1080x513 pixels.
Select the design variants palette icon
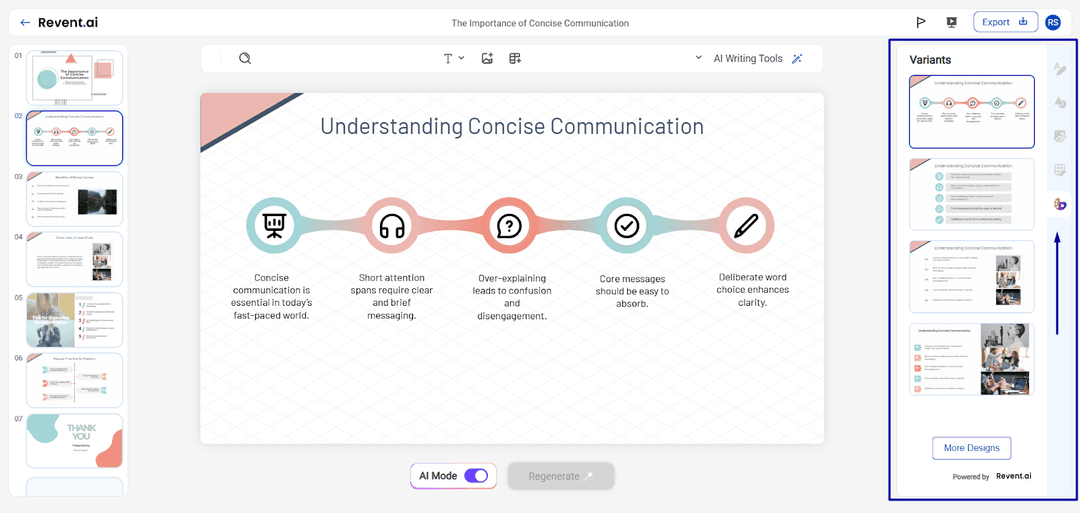pyautogui.click(x=1060, y=204)
